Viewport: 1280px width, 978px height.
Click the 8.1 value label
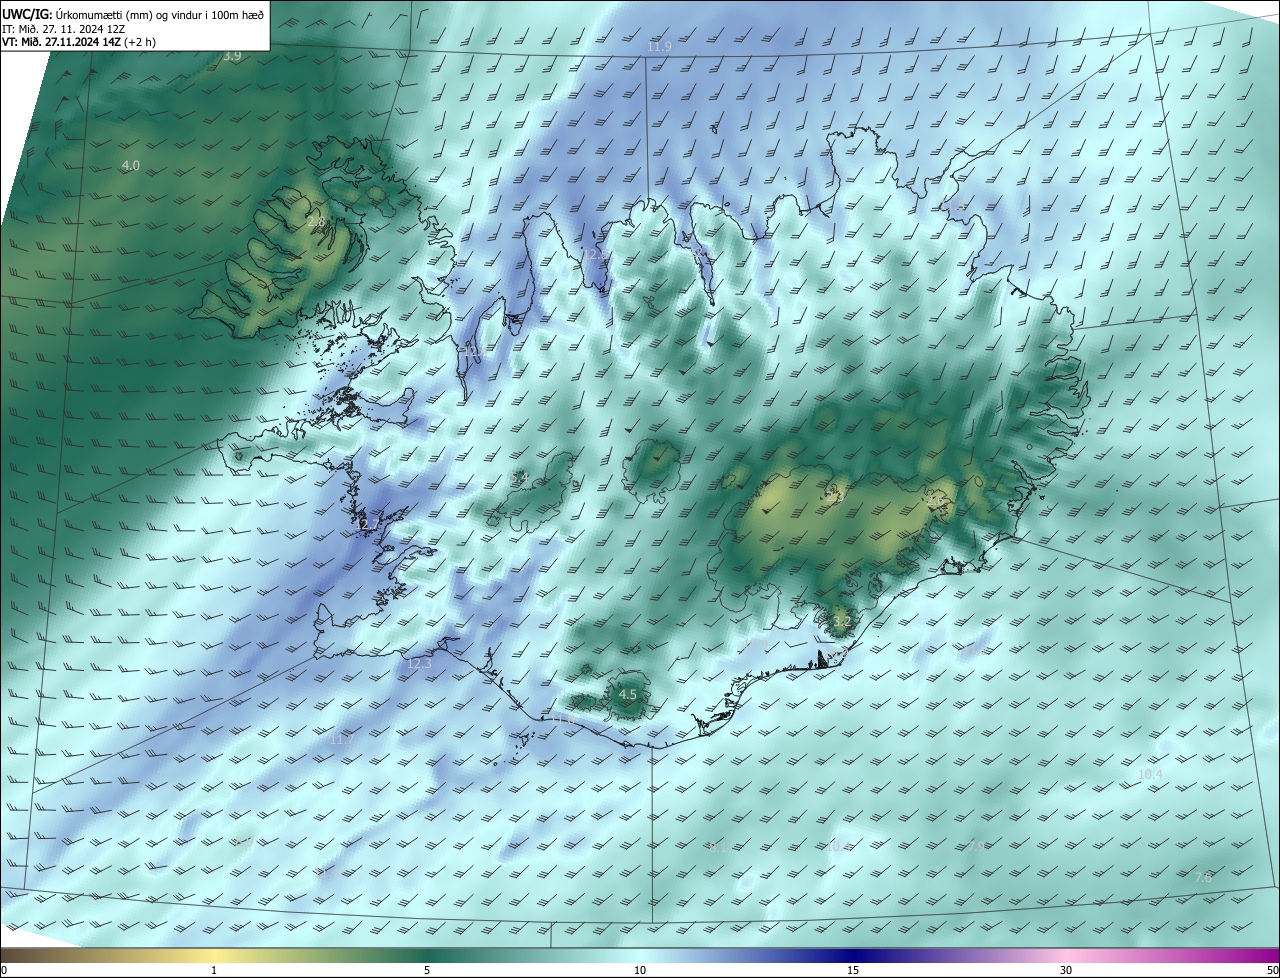[x=718, y=847]
